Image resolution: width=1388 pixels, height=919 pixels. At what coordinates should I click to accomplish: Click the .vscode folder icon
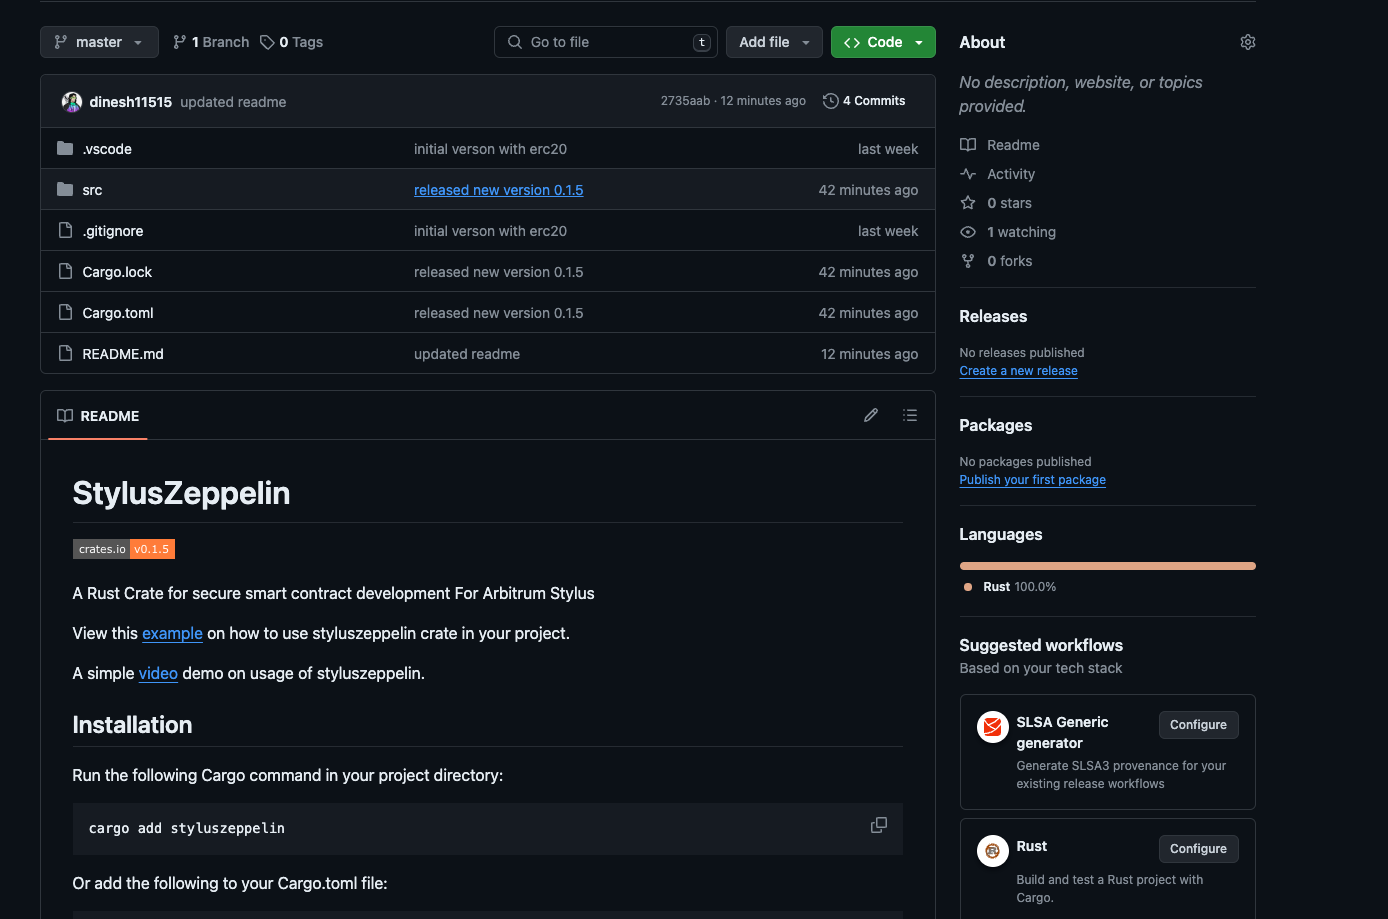(x=65, y=149)
